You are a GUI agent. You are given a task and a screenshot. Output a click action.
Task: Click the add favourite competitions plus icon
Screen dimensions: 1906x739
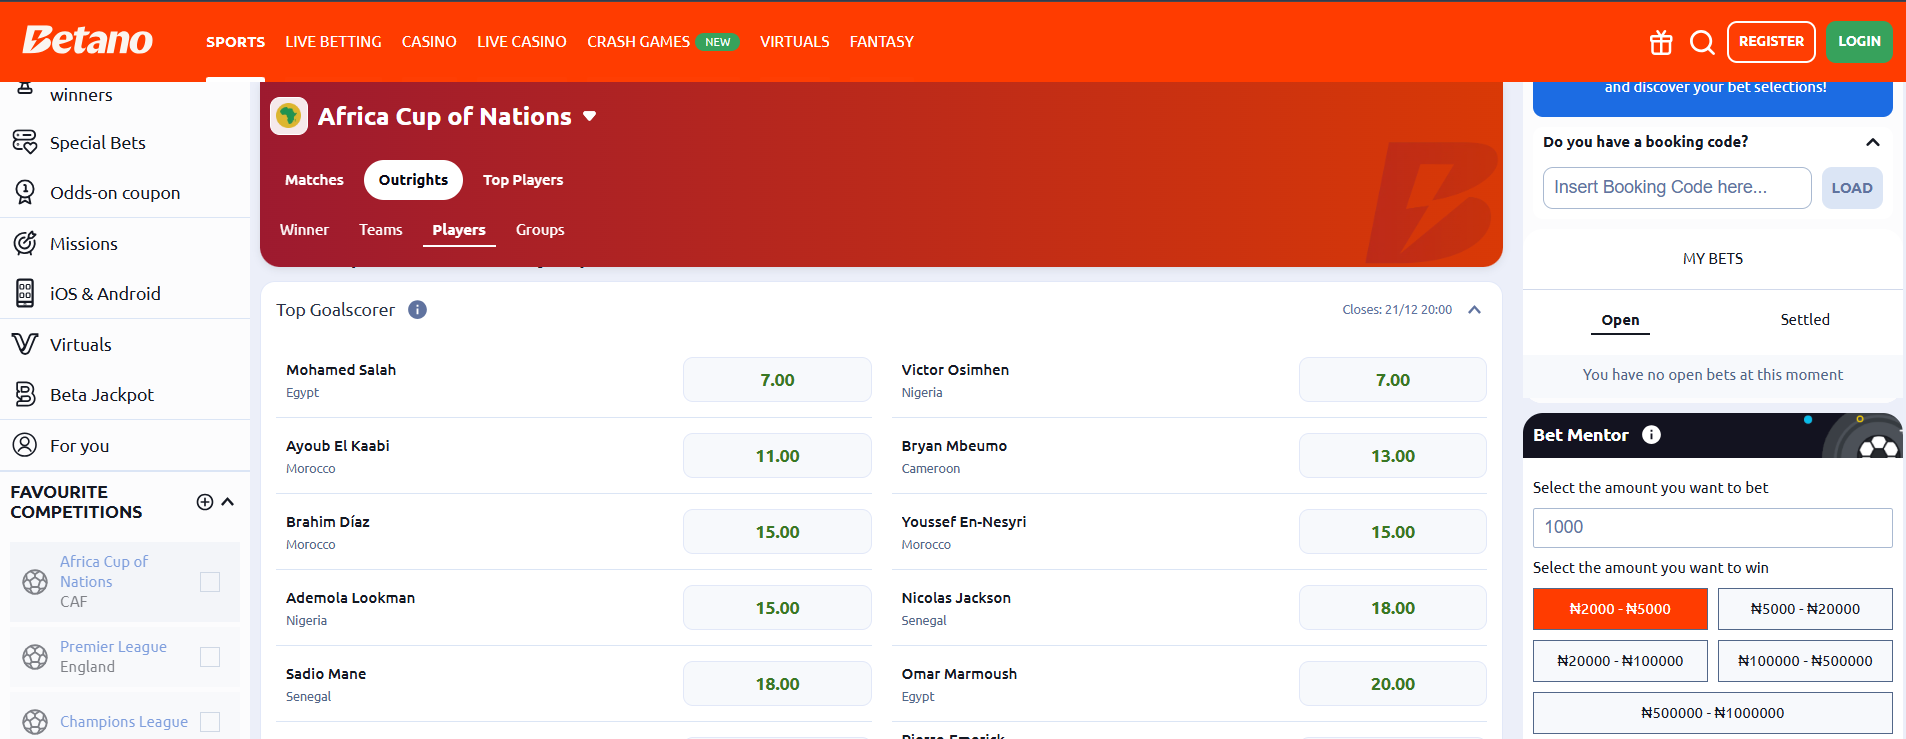tap(205, 502)
